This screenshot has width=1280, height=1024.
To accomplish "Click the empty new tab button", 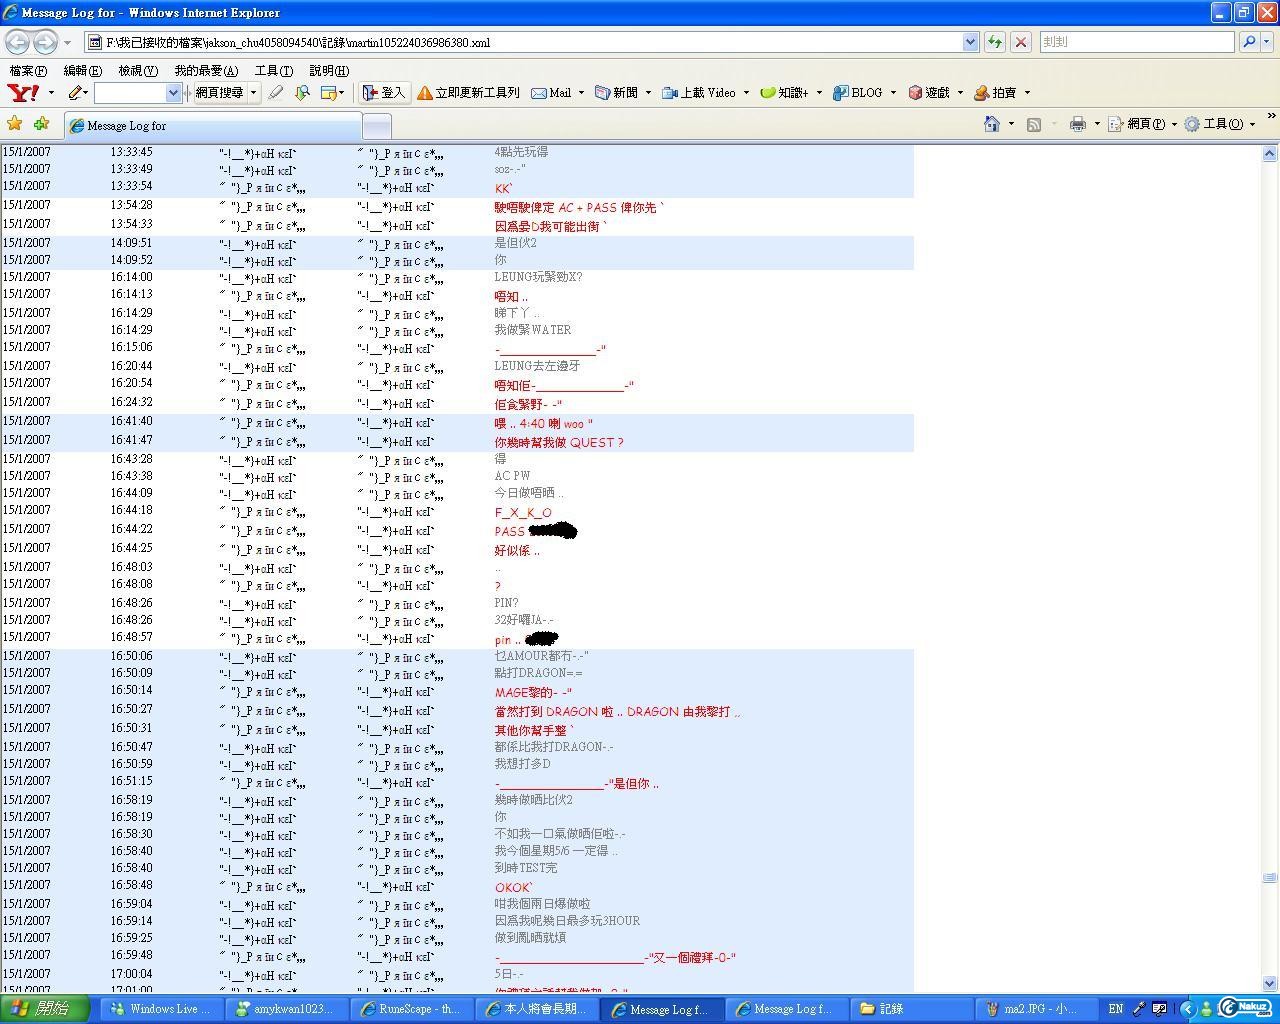I will coord(376,126).
